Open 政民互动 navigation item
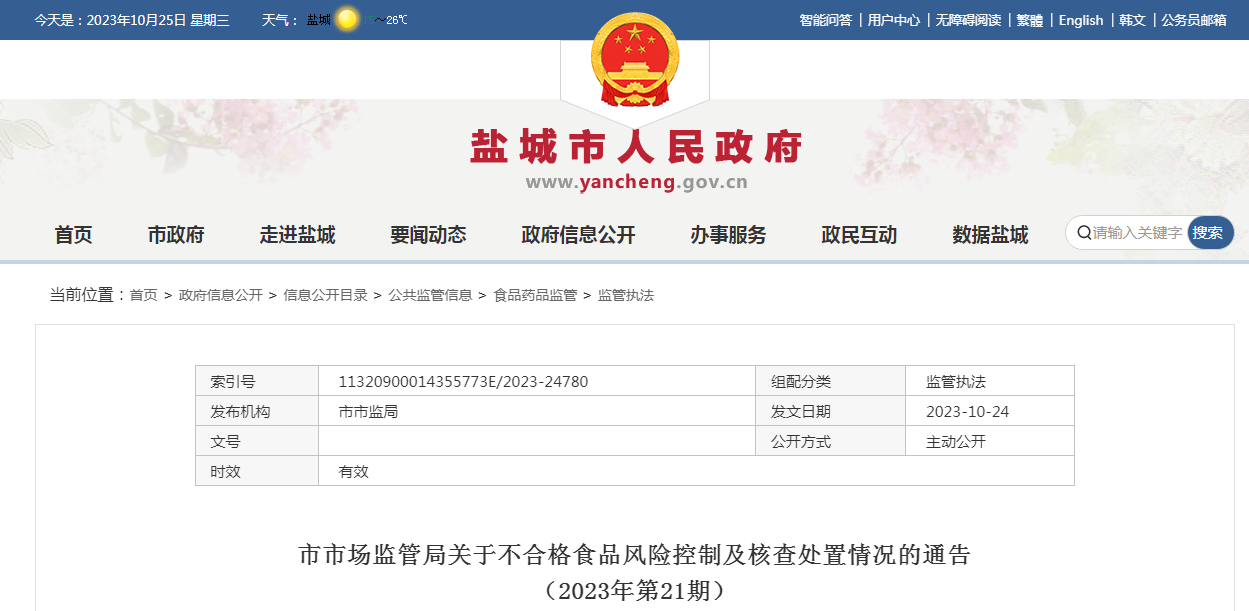Image resolution: width=1249 pixels, height=611 pixels. (859, 235)
